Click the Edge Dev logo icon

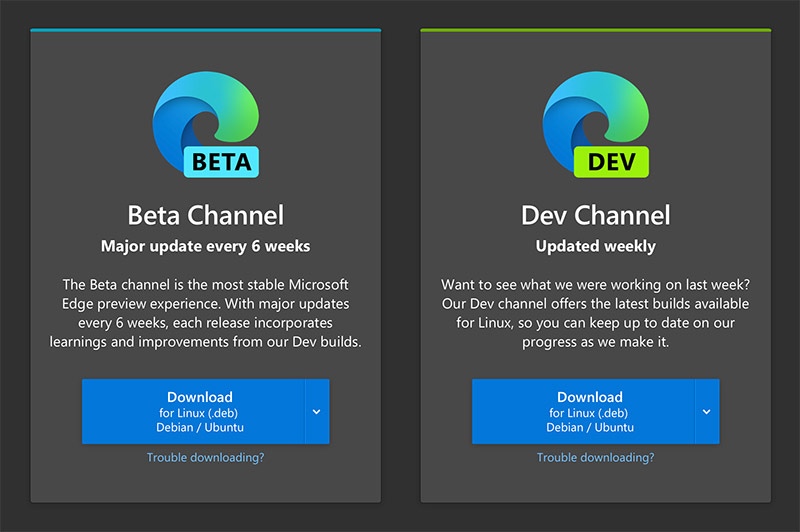[595, 124]
